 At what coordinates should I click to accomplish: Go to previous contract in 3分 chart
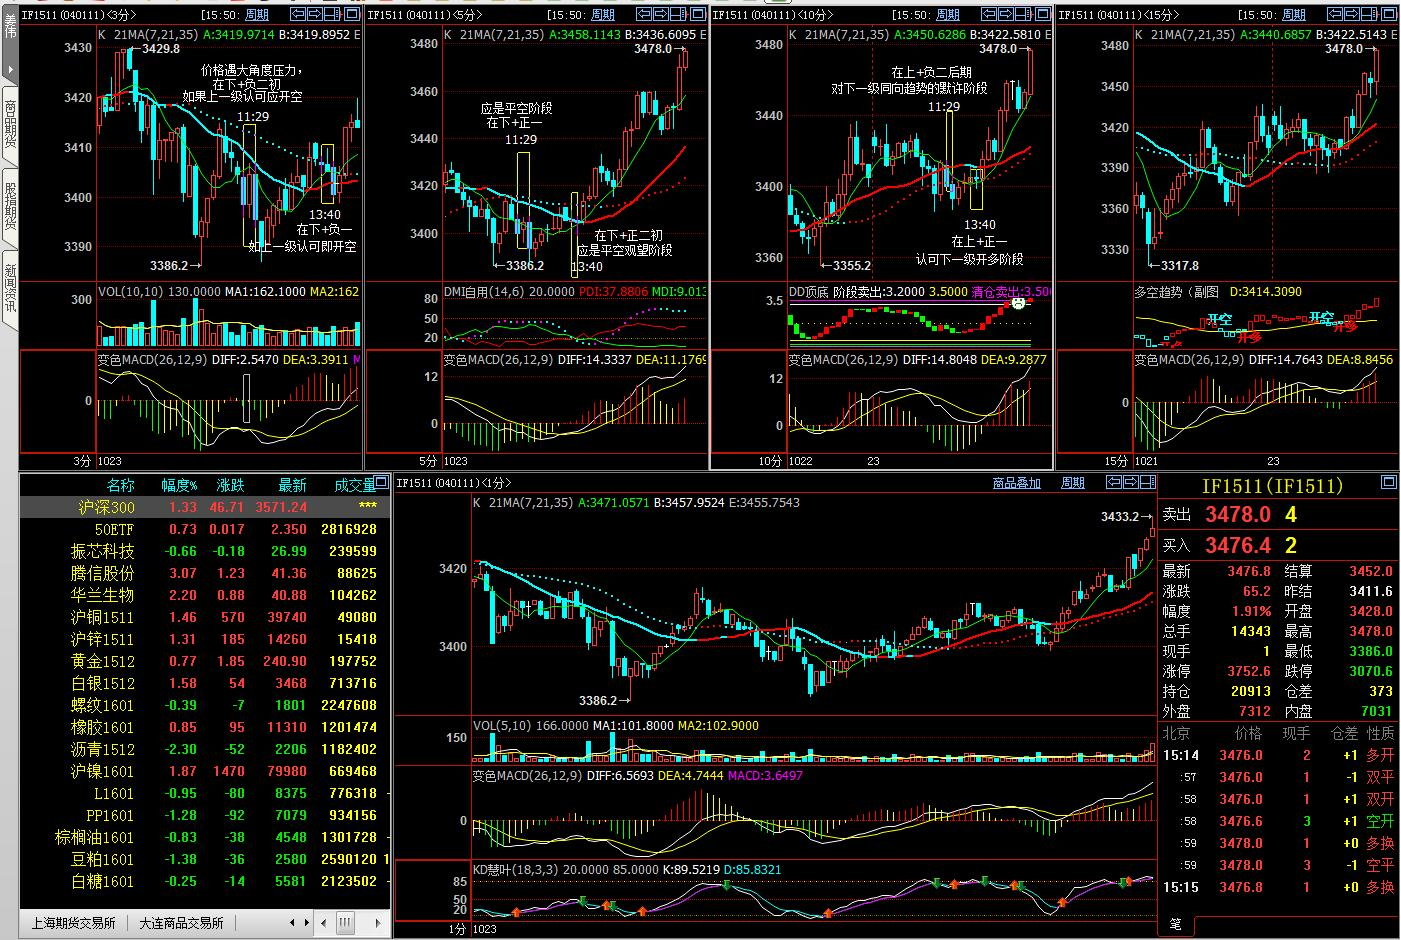tap(298, 14)
